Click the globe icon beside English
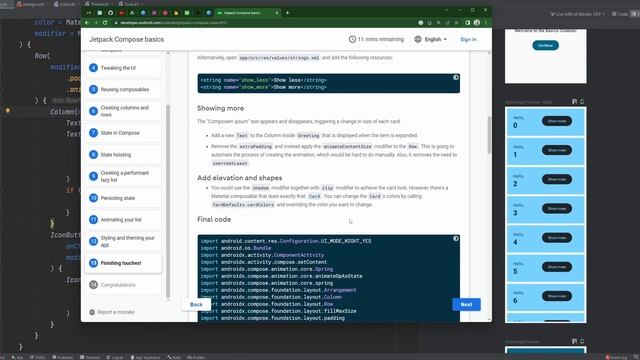The width and height of the screenshot is (640, 360). point(418,39)
